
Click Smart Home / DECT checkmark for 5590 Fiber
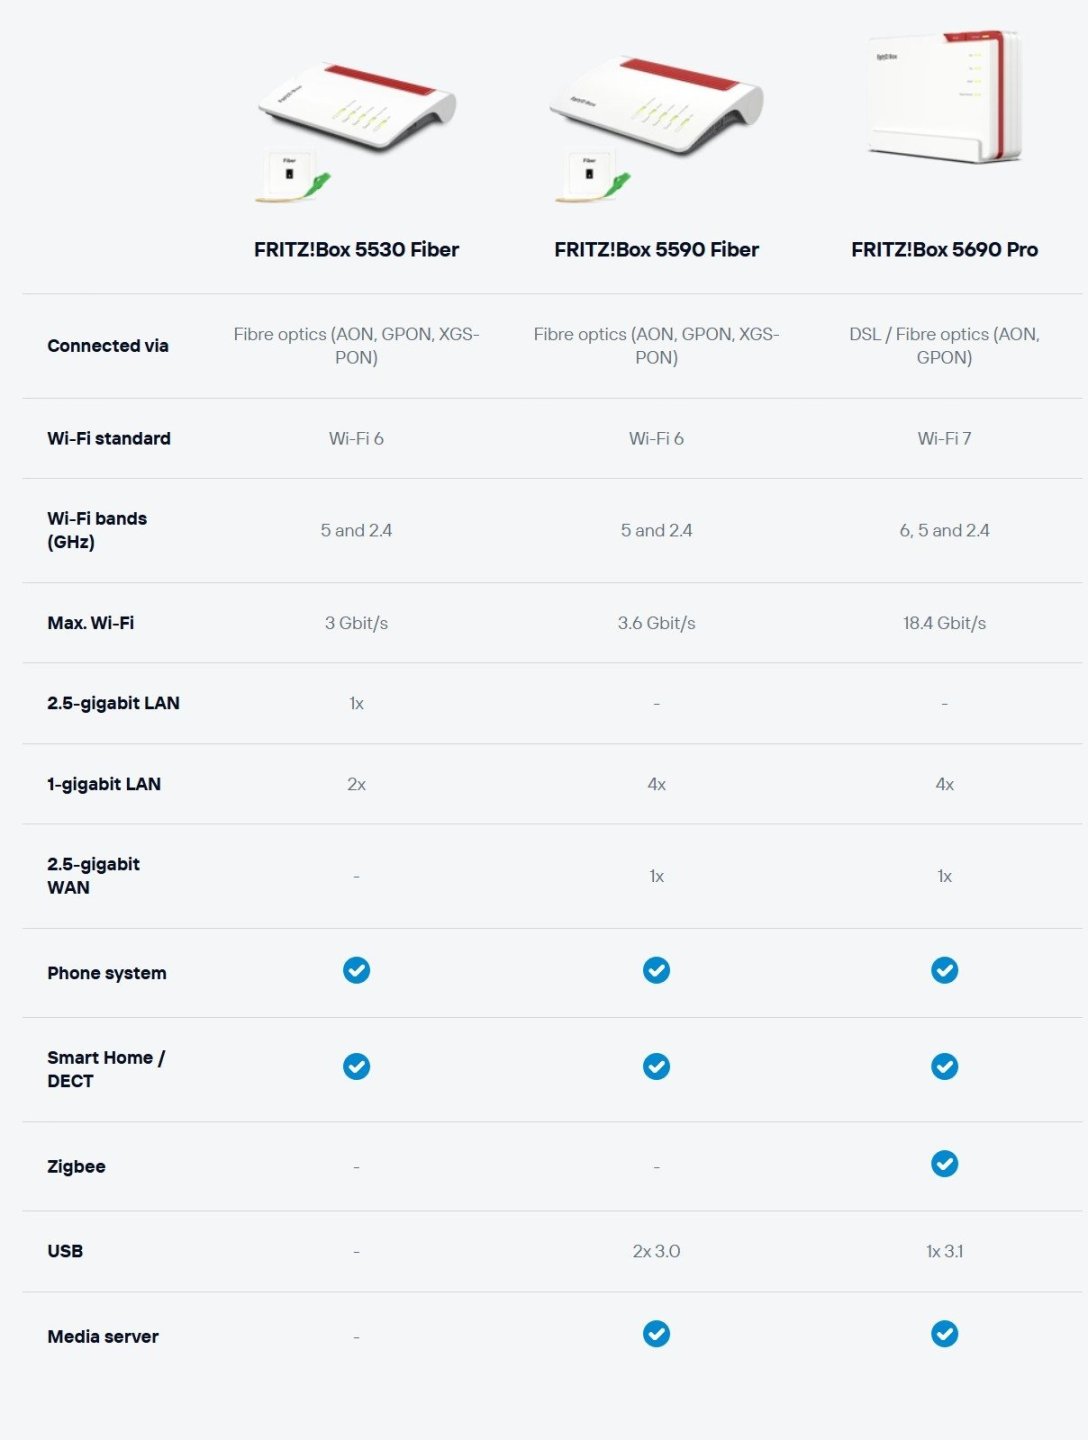656,1067
